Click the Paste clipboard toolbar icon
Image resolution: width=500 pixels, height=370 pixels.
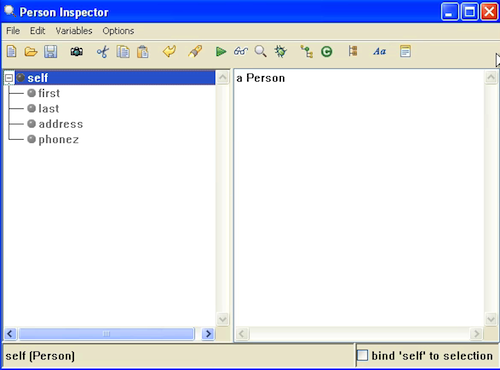pyautogui.click(x=143, y=52)
